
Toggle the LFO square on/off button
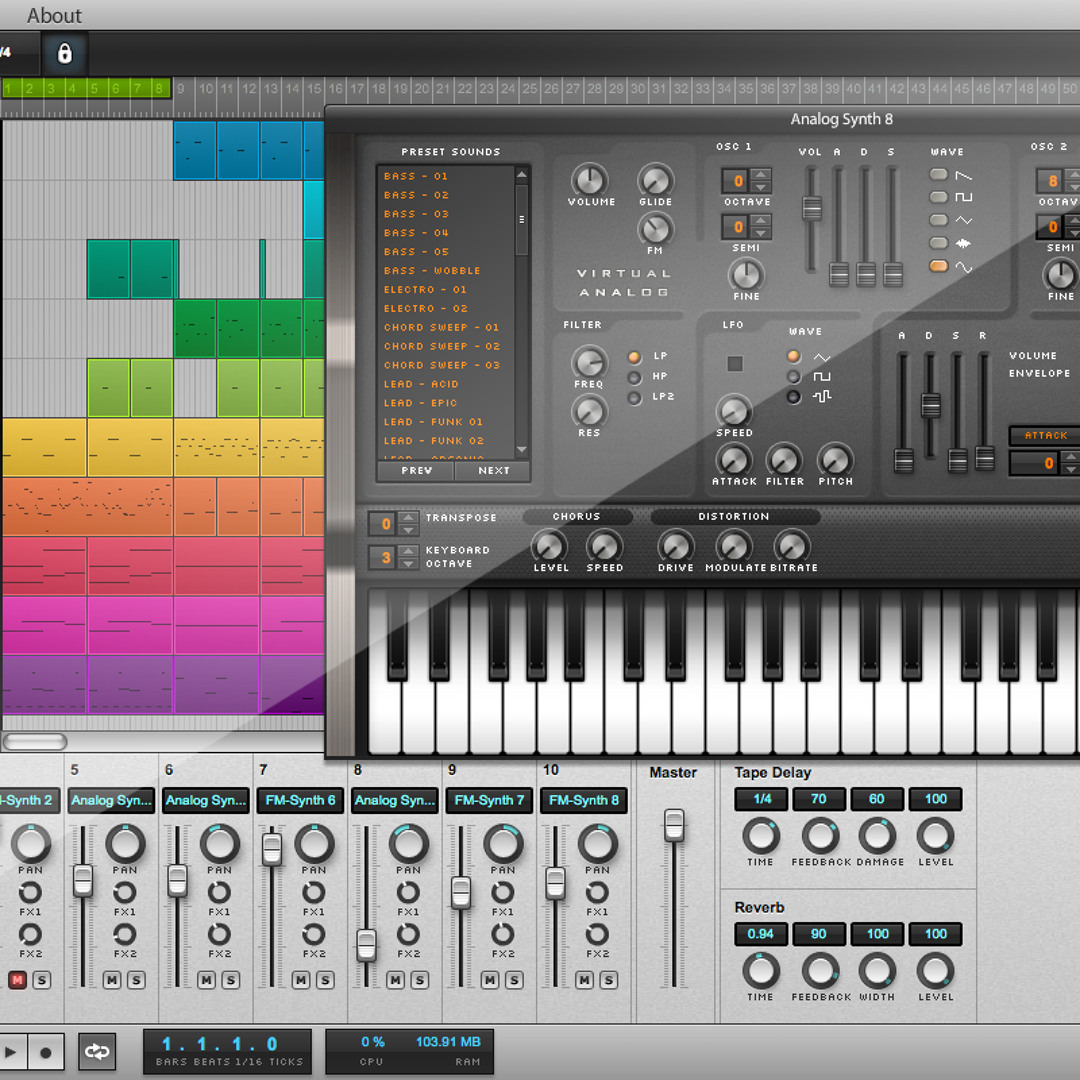(735, 364)
